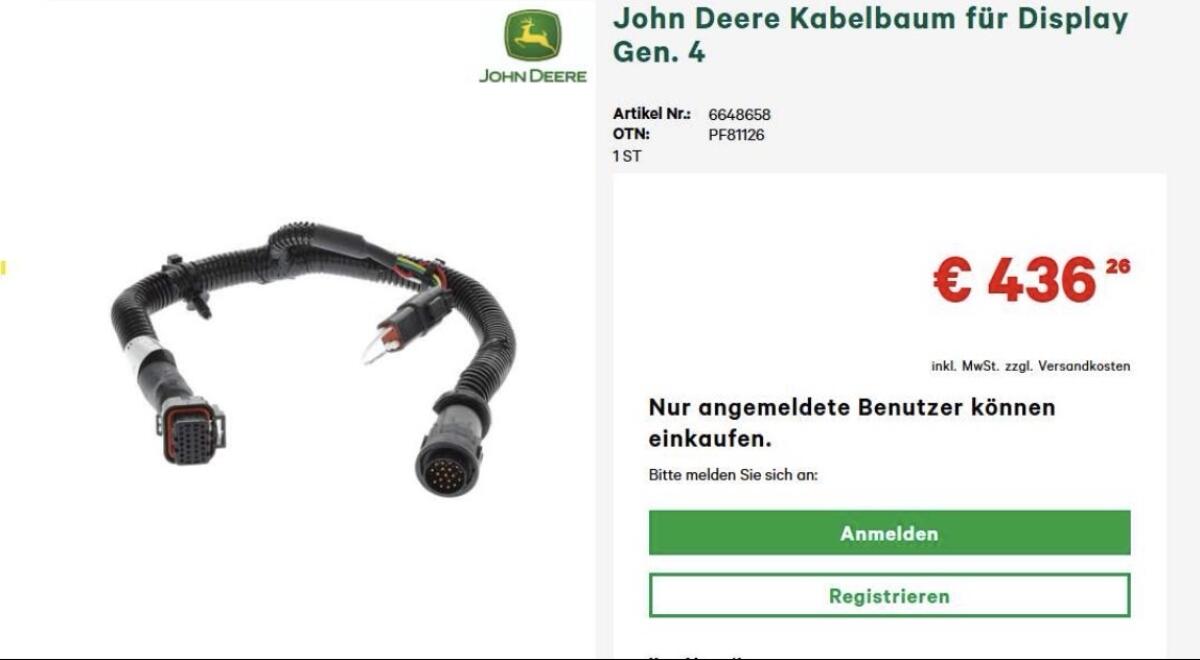Click the Nur angemeldete Benutzer heading
This screenshot has height=660, width=1200.
pyautogui.click(x=852, y=422)
